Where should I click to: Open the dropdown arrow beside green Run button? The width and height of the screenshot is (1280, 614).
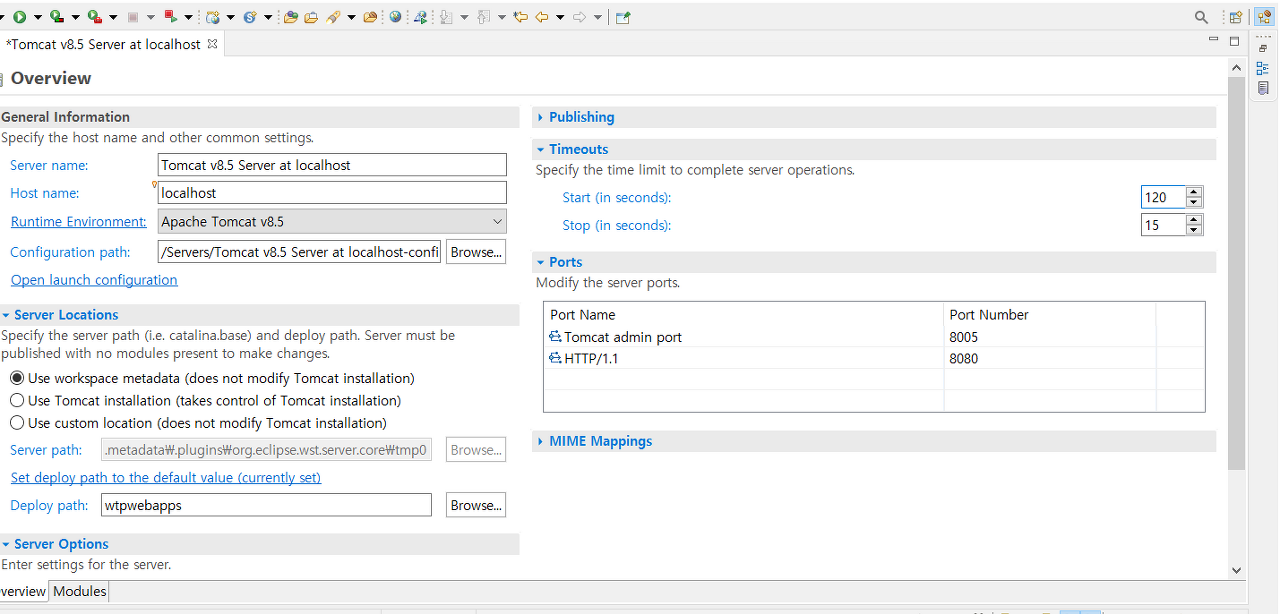coord(37,17)
